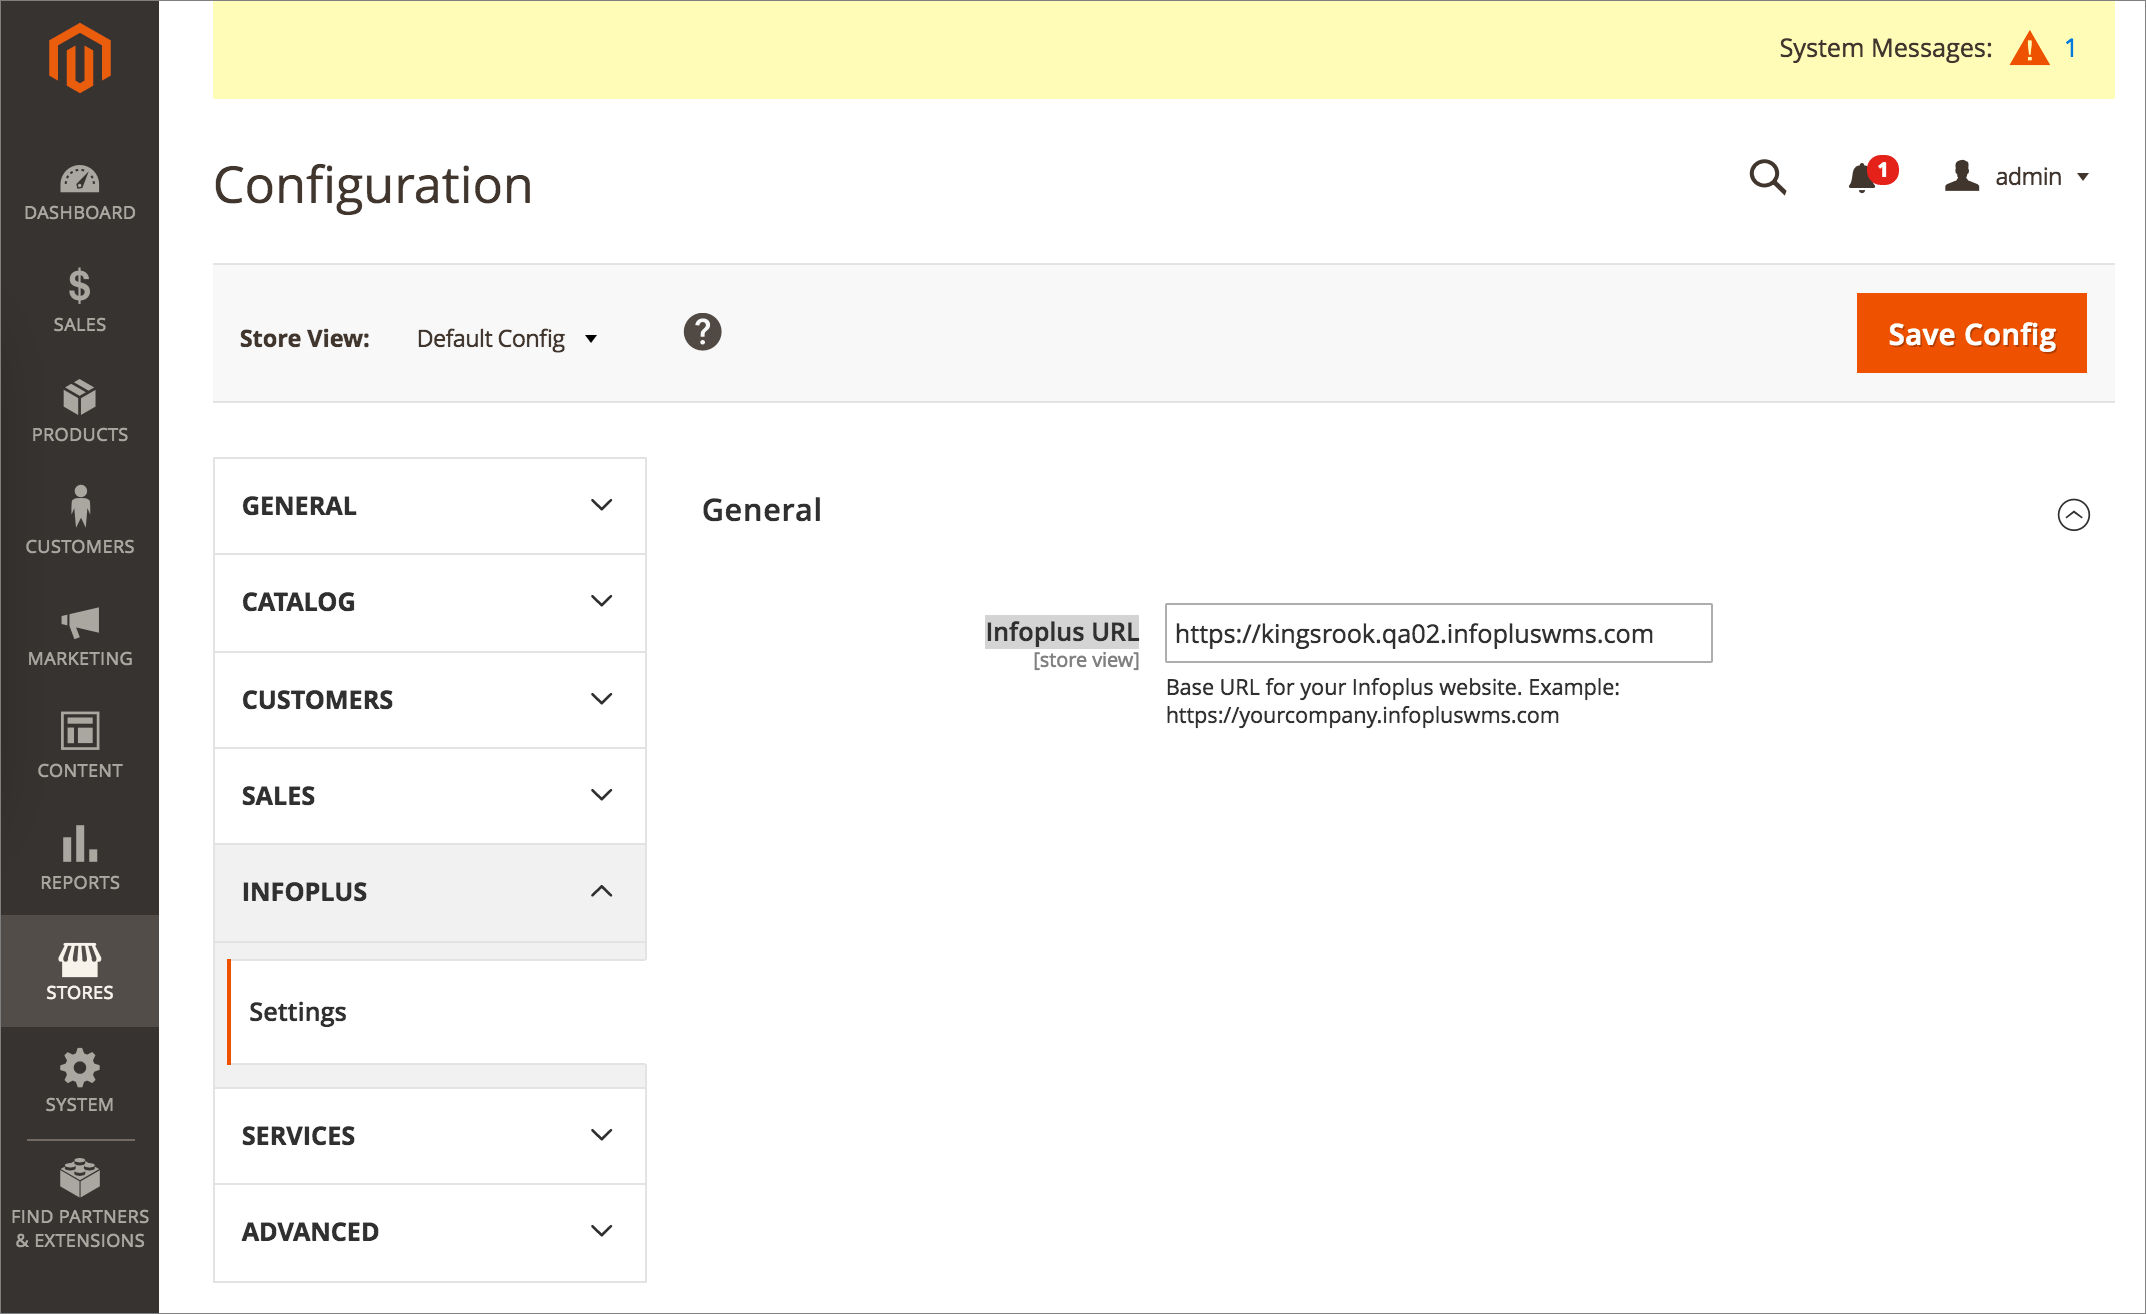Open the notifications bell icon
This screenshot has height=1314, width=2146.
click(x=1862, y=178)
